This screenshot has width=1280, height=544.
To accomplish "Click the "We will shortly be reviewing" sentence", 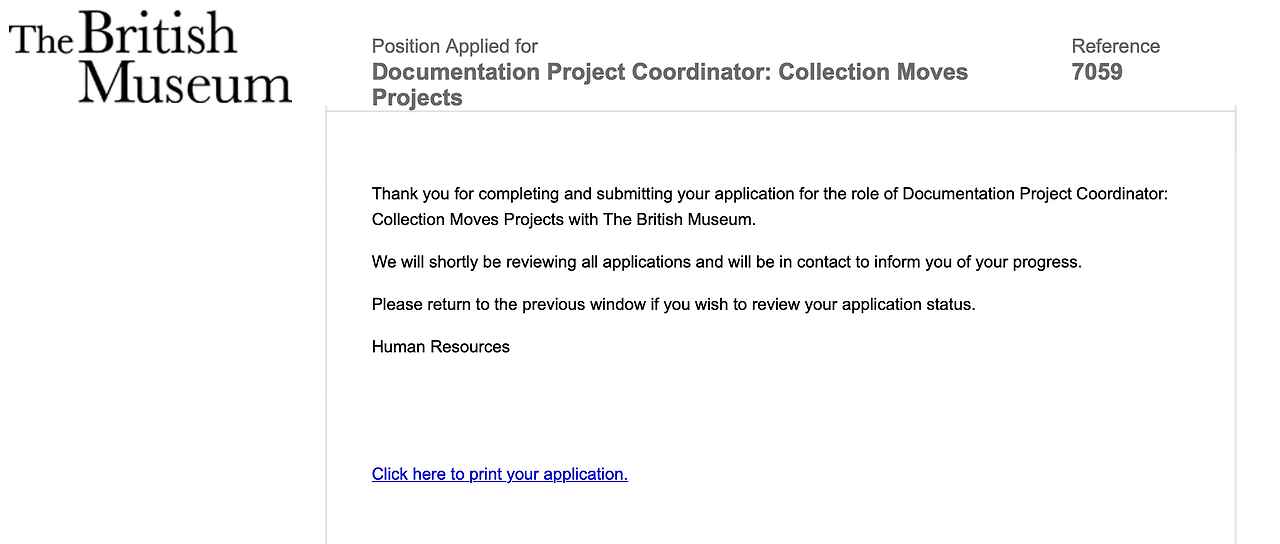I will coord(727,262).
